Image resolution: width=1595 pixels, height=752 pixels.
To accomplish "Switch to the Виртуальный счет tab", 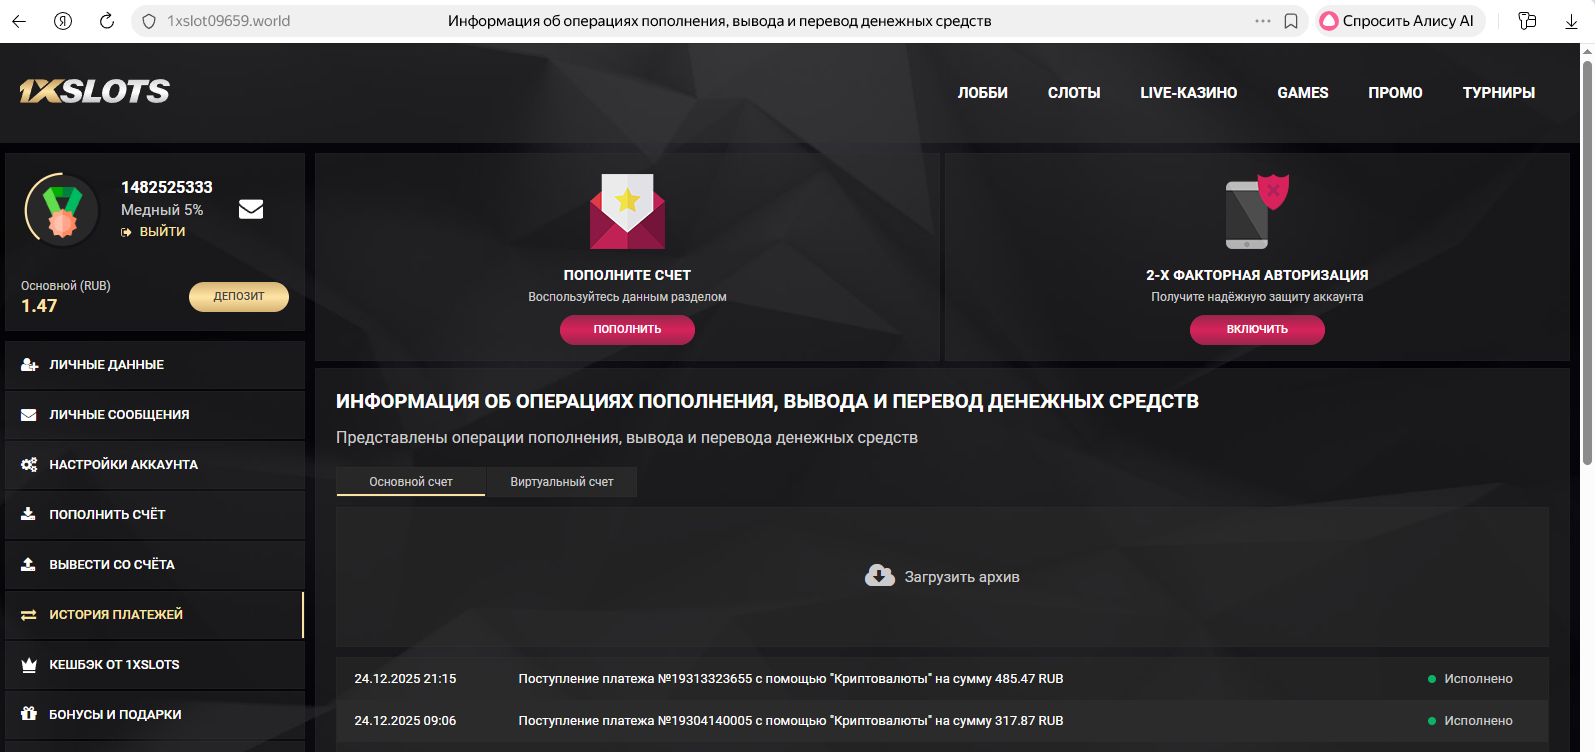I will pos(562,482).
